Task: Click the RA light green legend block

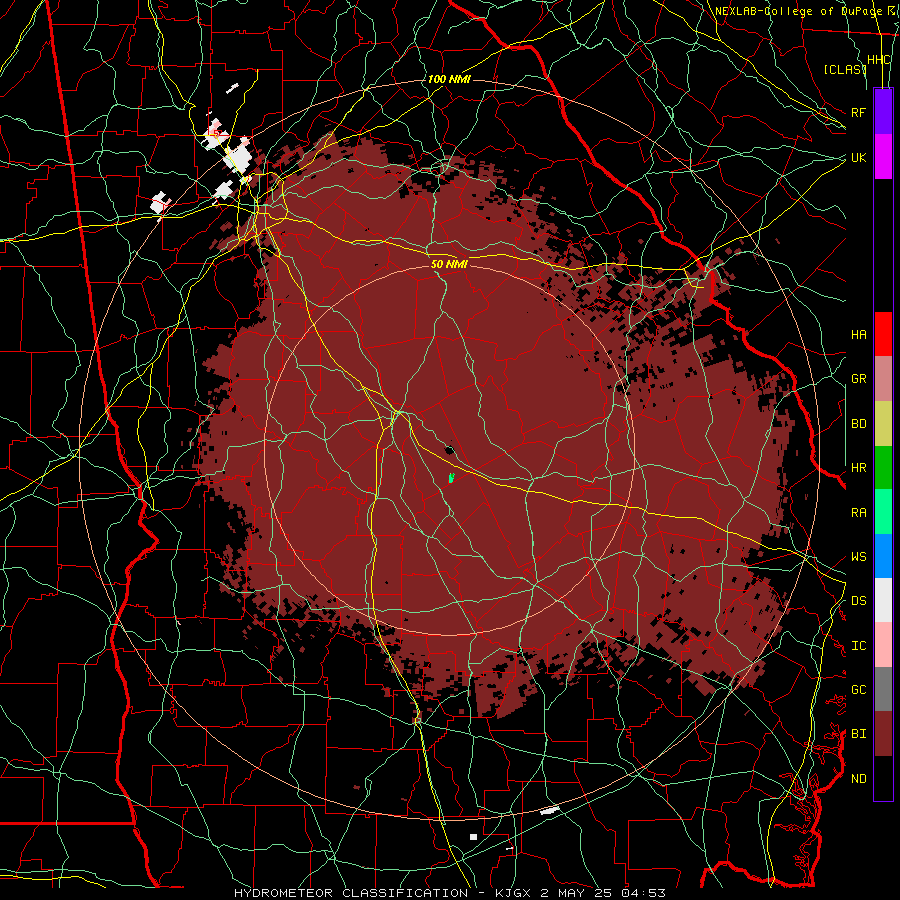Action: tap(883, 511)
